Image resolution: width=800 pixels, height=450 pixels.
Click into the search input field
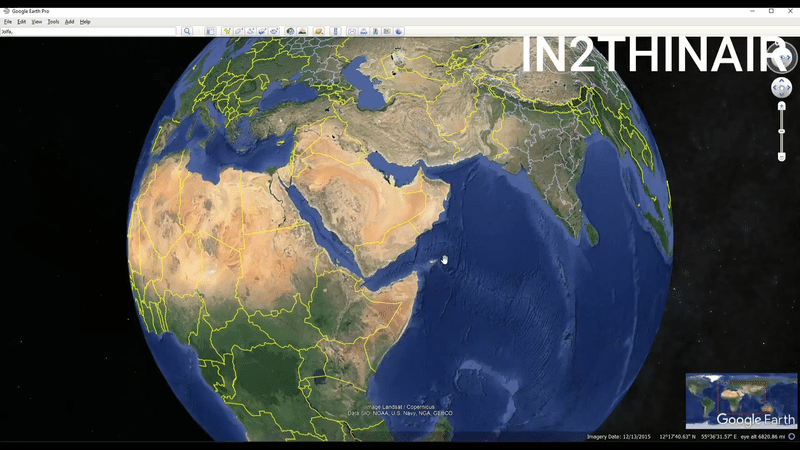click(x=88, y=32)
